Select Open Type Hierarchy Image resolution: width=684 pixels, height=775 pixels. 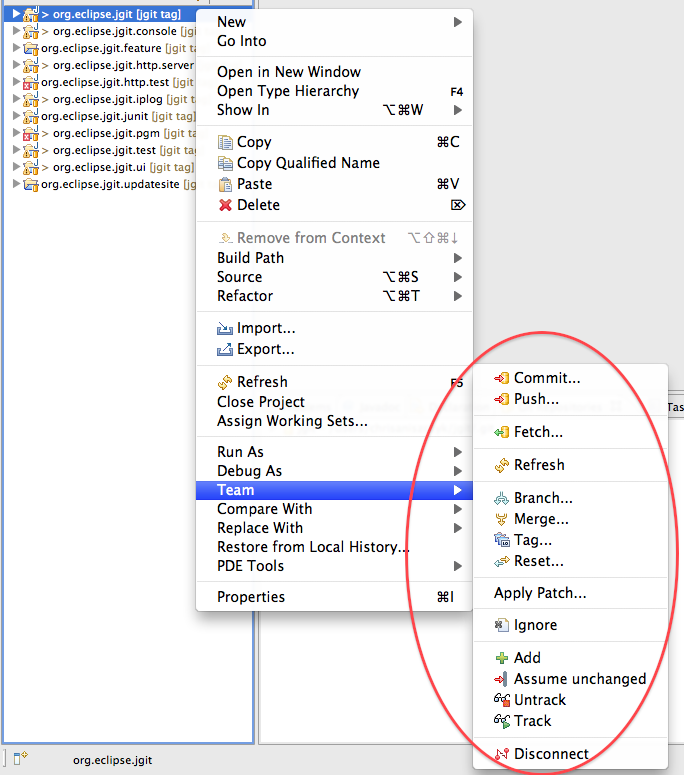point(334,91)
